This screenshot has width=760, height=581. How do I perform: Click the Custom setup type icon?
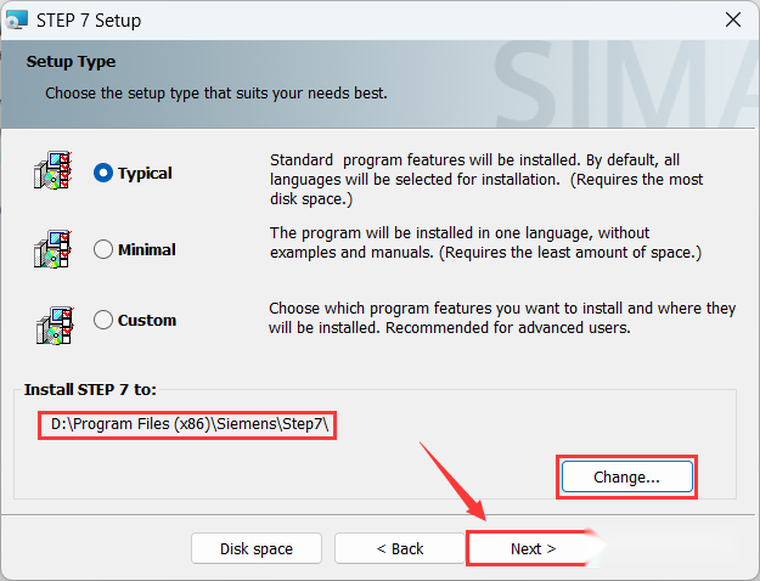pos(53,324)
